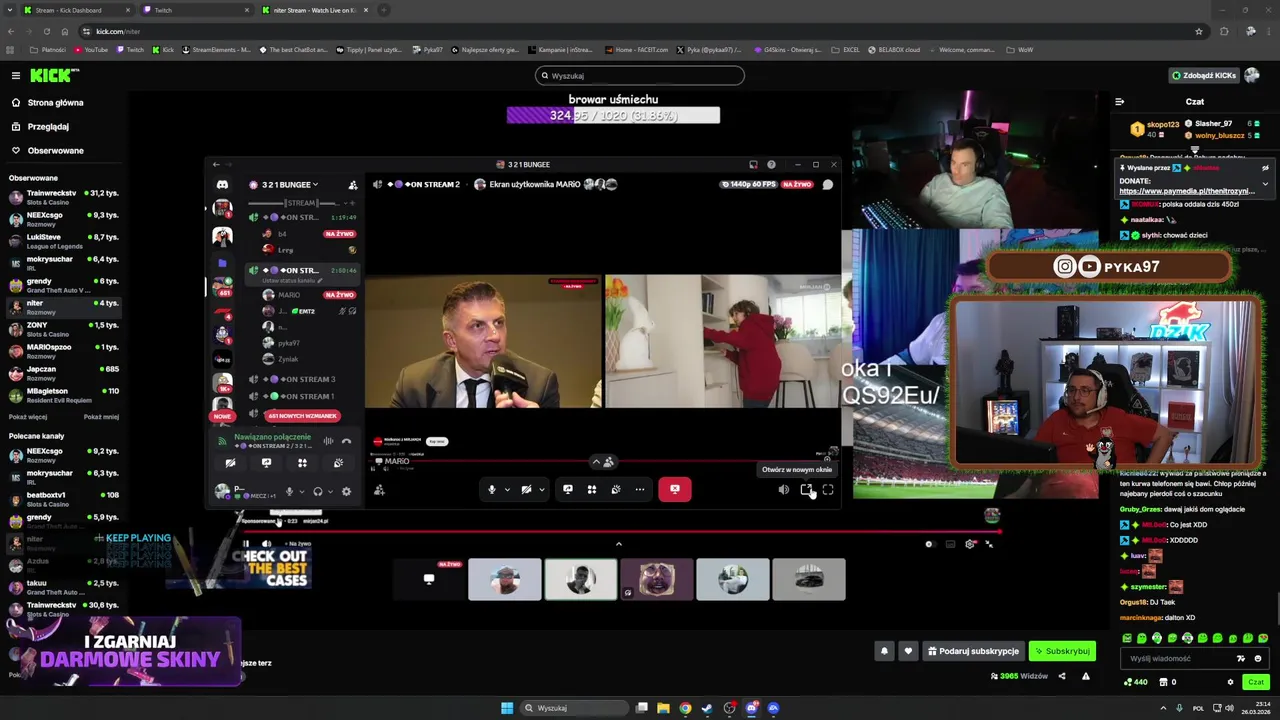Click the Zdobądź KICKs button

(x=1204, y=75)
